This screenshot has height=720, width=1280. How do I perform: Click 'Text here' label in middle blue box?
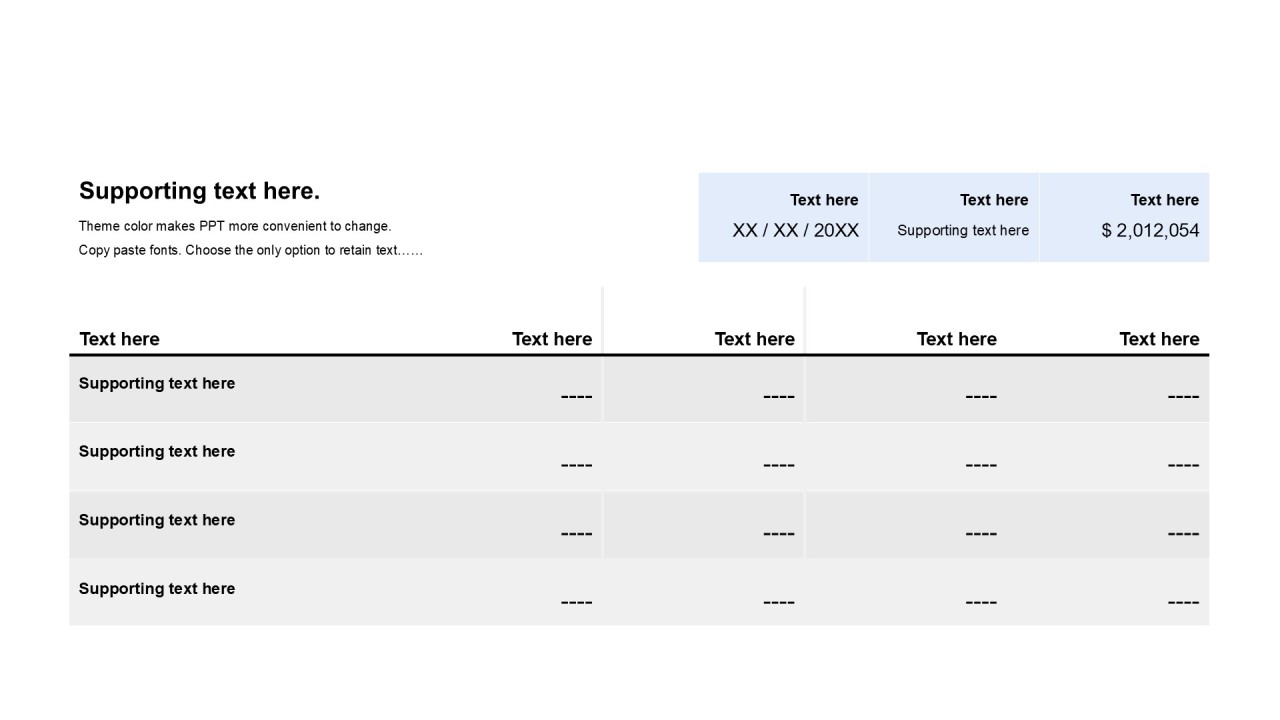coord(993,200)
